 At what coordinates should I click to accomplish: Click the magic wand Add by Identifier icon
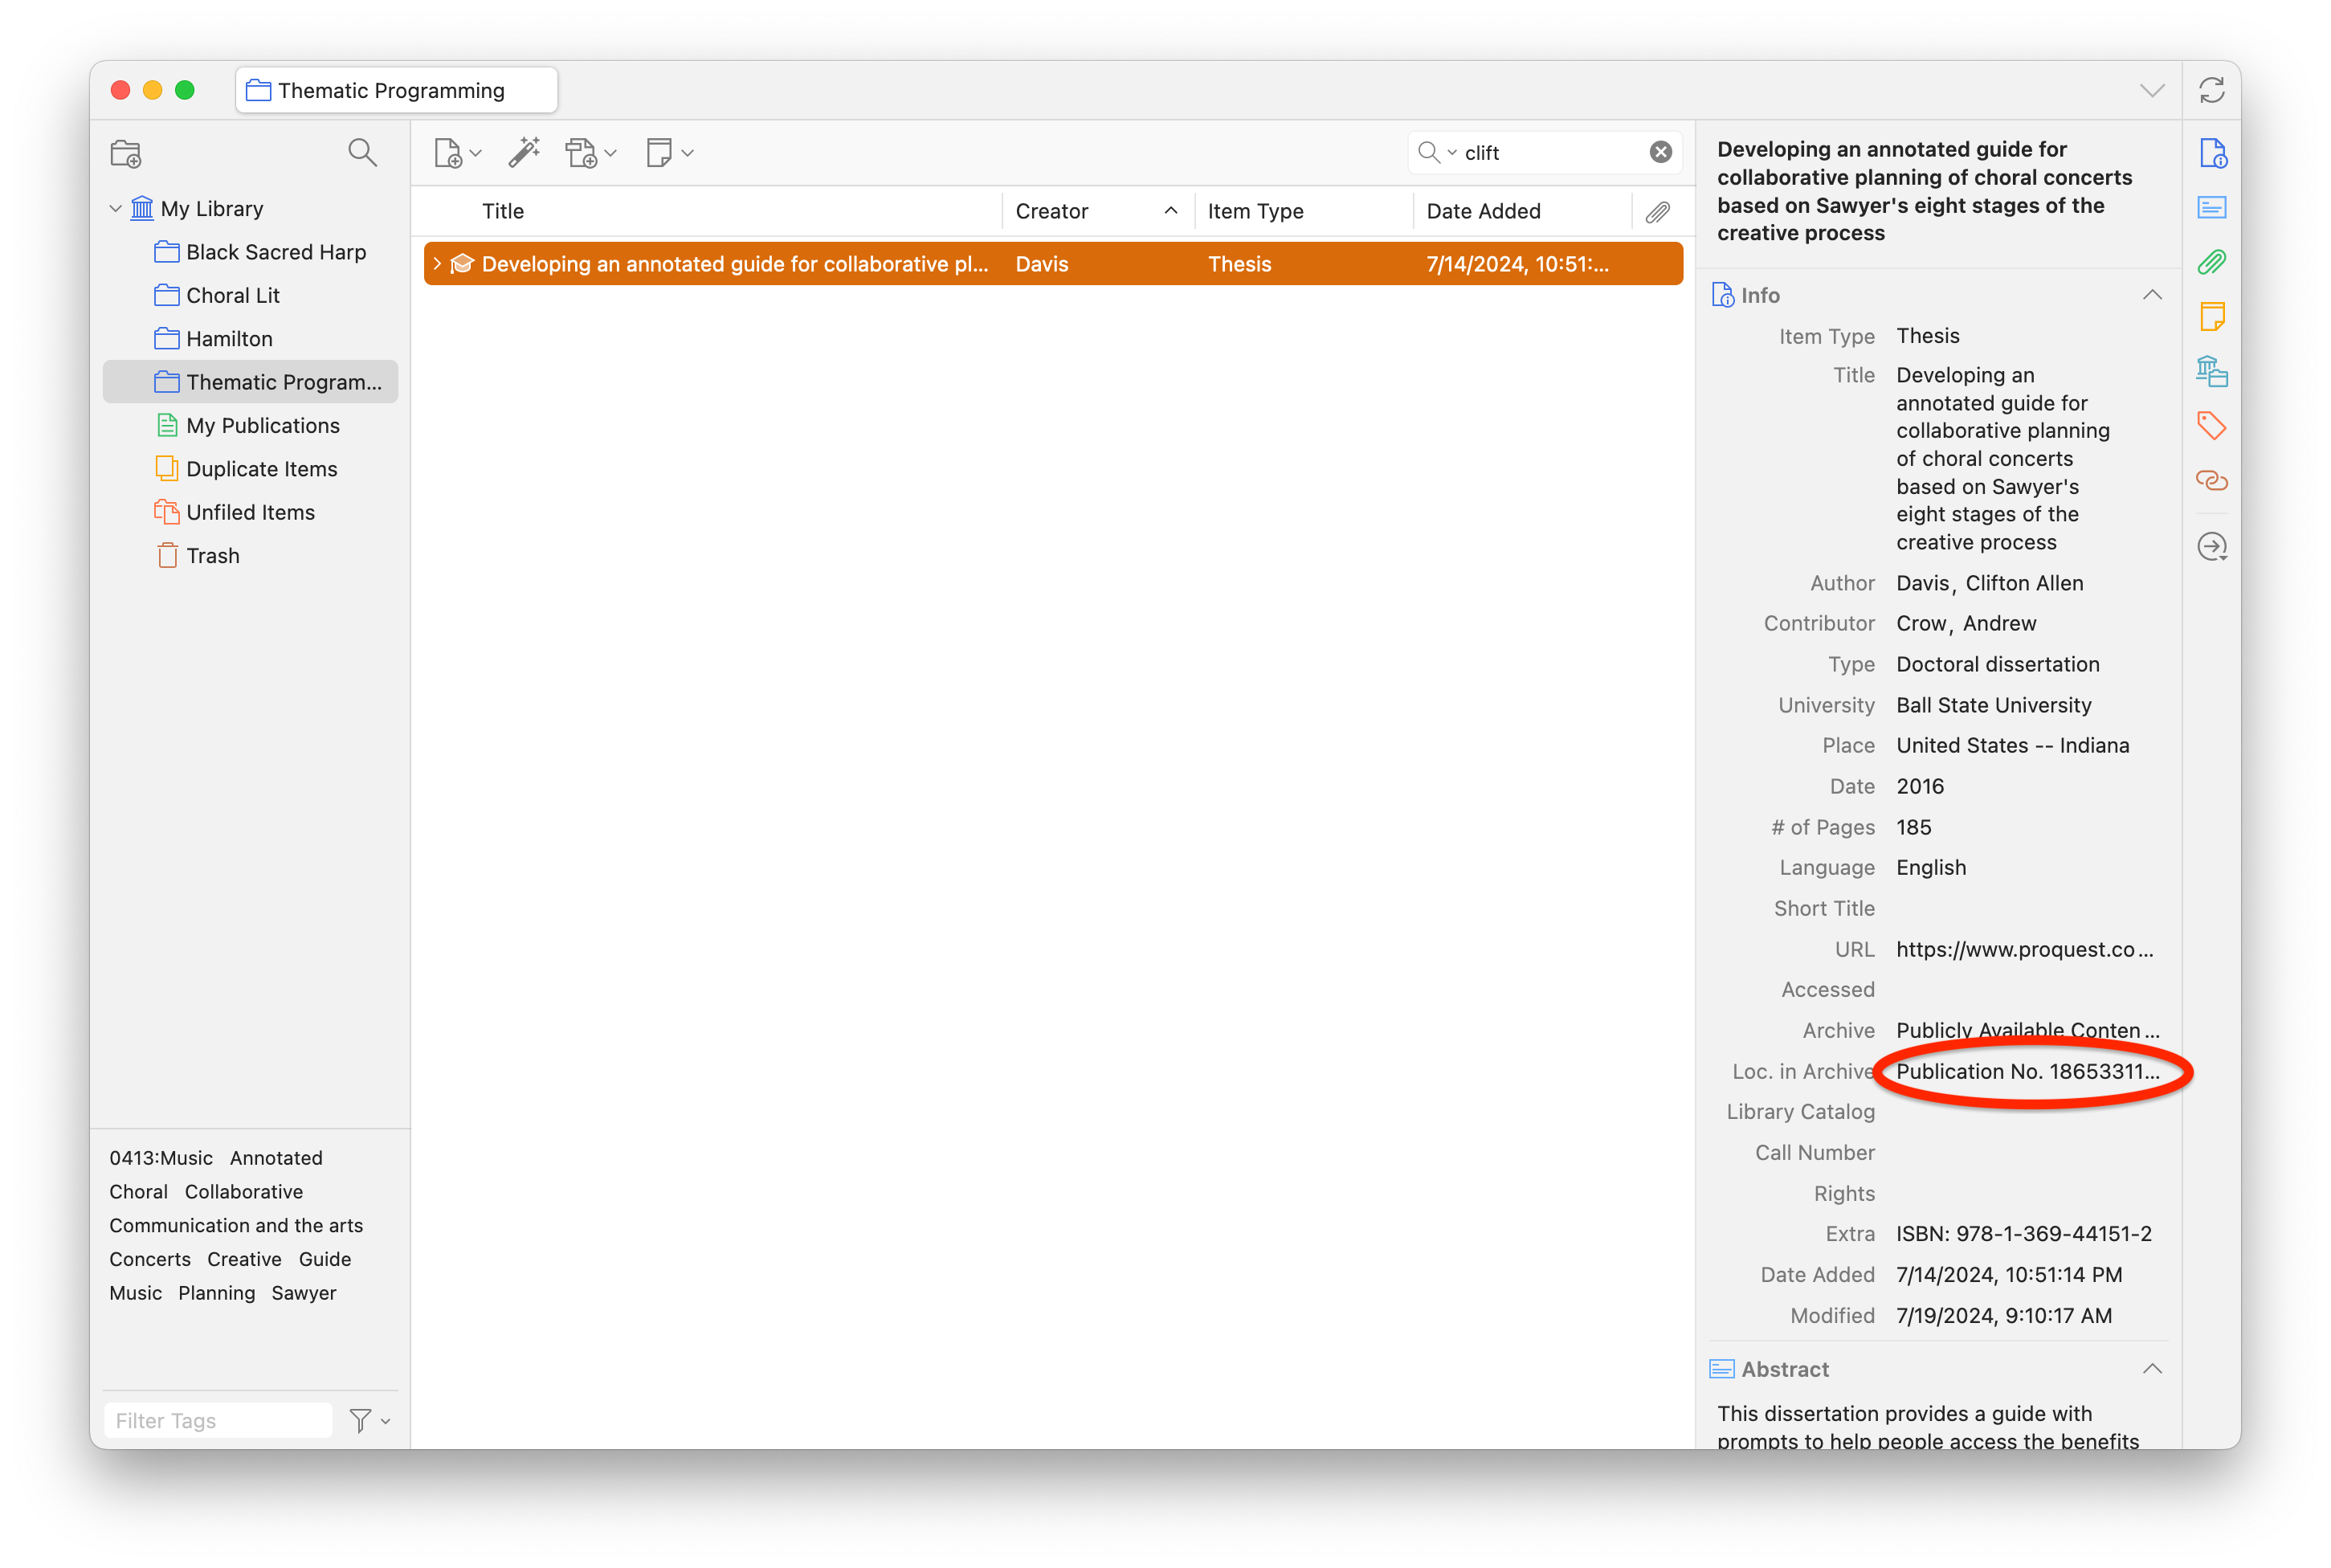pyautogui.click(x=523, y=153)
